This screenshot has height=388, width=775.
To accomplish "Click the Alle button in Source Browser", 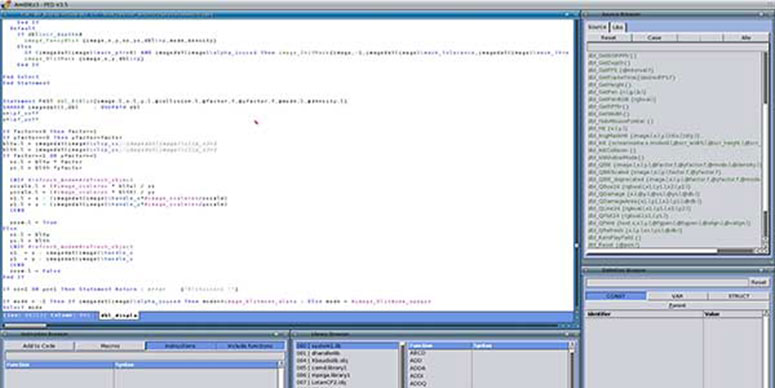I will [745, 38].
